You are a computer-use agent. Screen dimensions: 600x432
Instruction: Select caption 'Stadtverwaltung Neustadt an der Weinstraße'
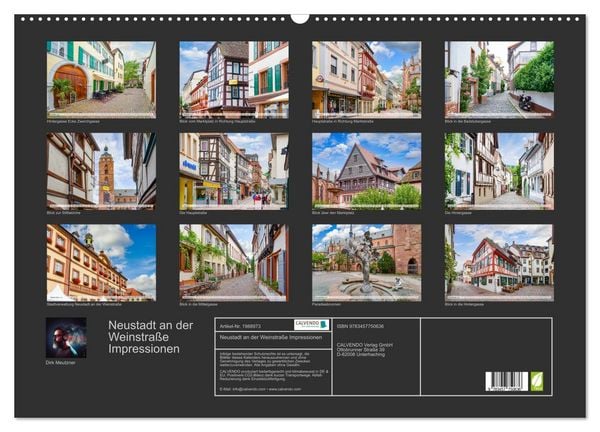[84, 305]
